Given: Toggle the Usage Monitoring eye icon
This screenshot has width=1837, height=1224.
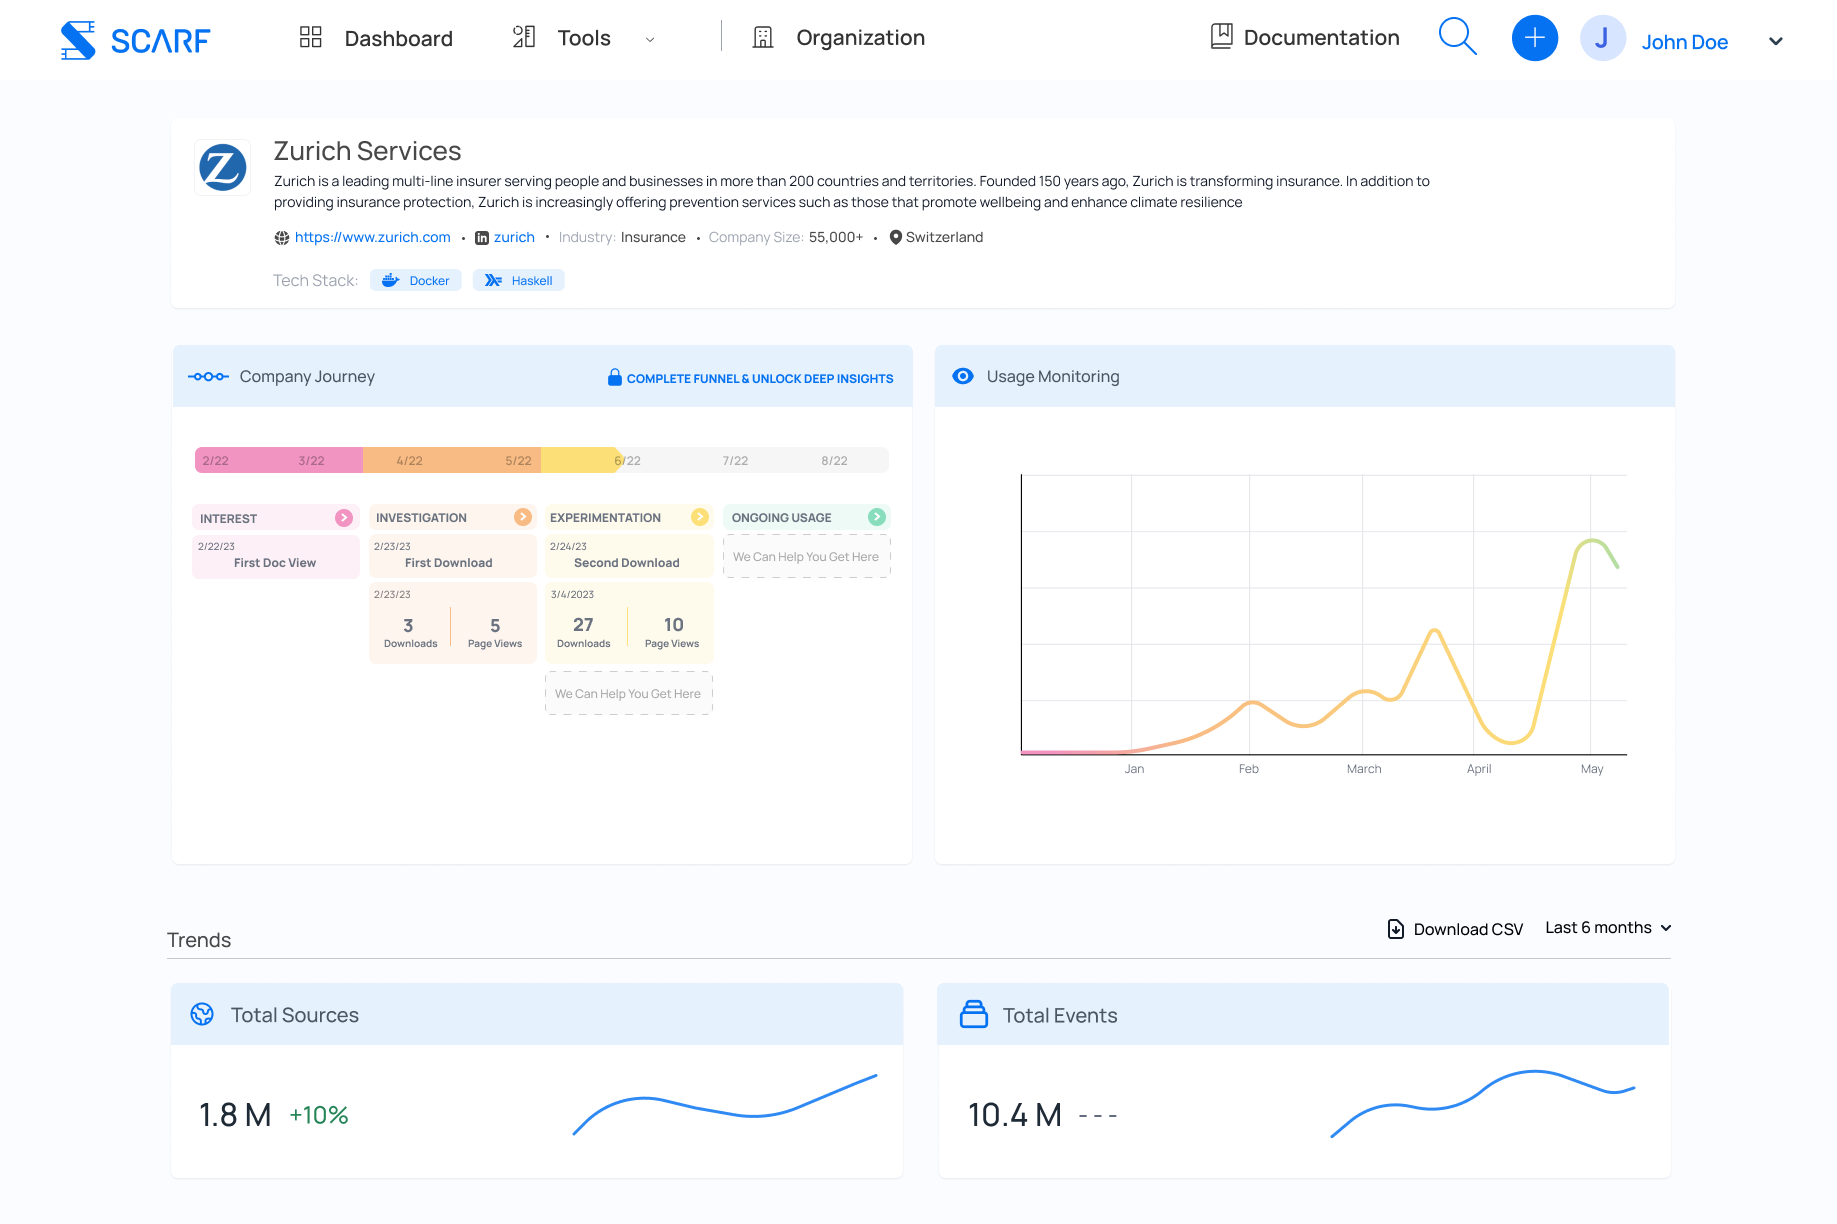Looking at the screenshot, I should click(x=963, y=376).
